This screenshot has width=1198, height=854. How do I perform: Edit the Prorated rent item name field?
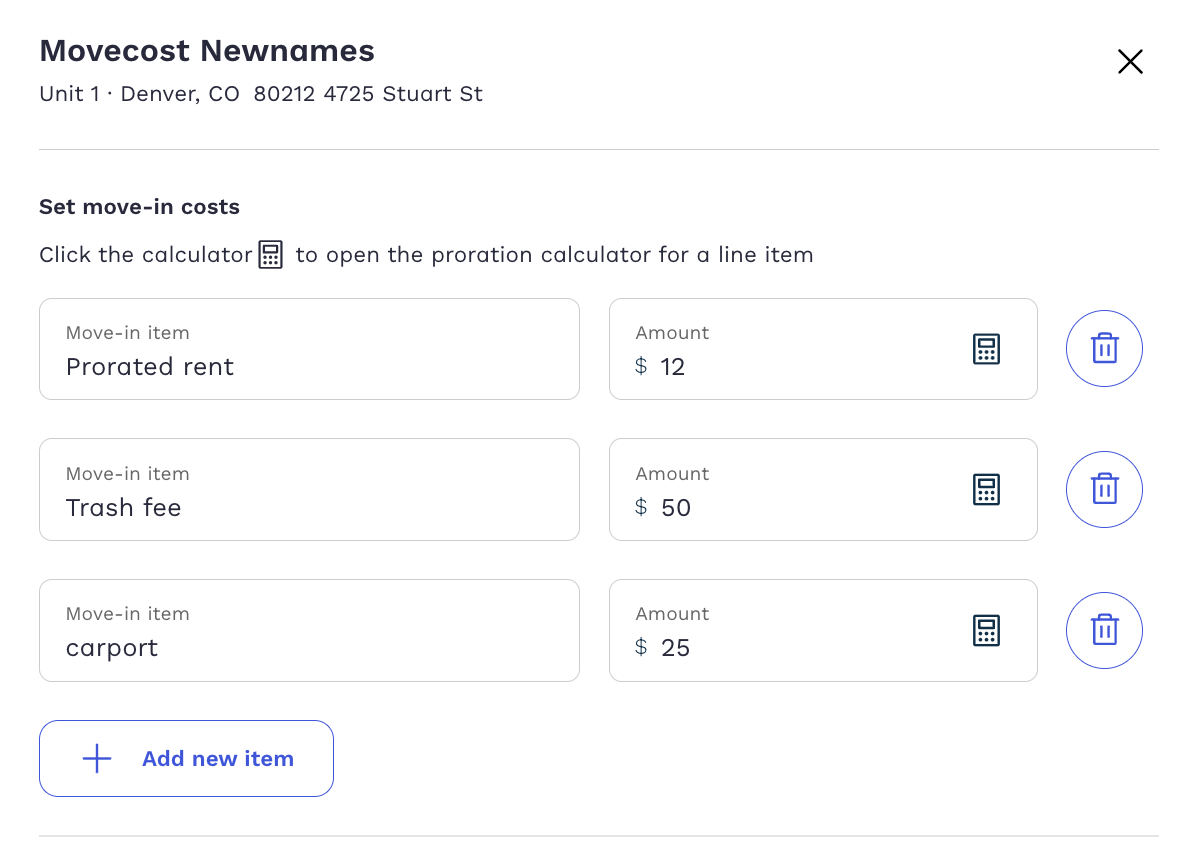[x=309, y=366]
